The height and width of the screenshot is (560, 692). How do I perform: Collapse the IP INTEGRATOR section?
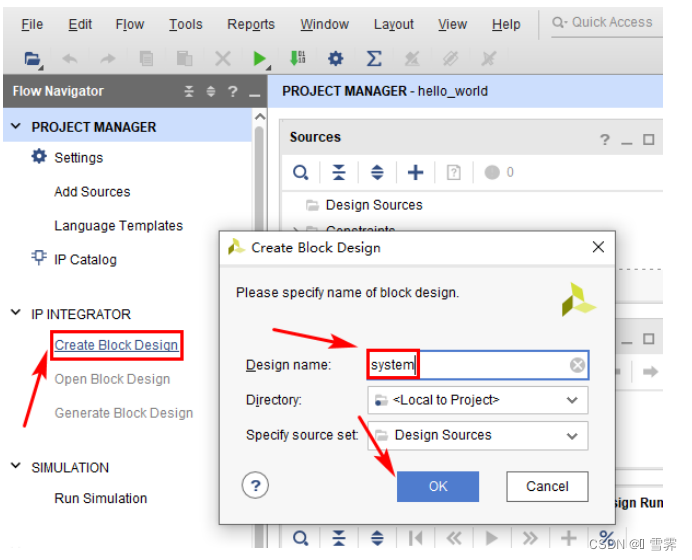(x=16, y=313)
